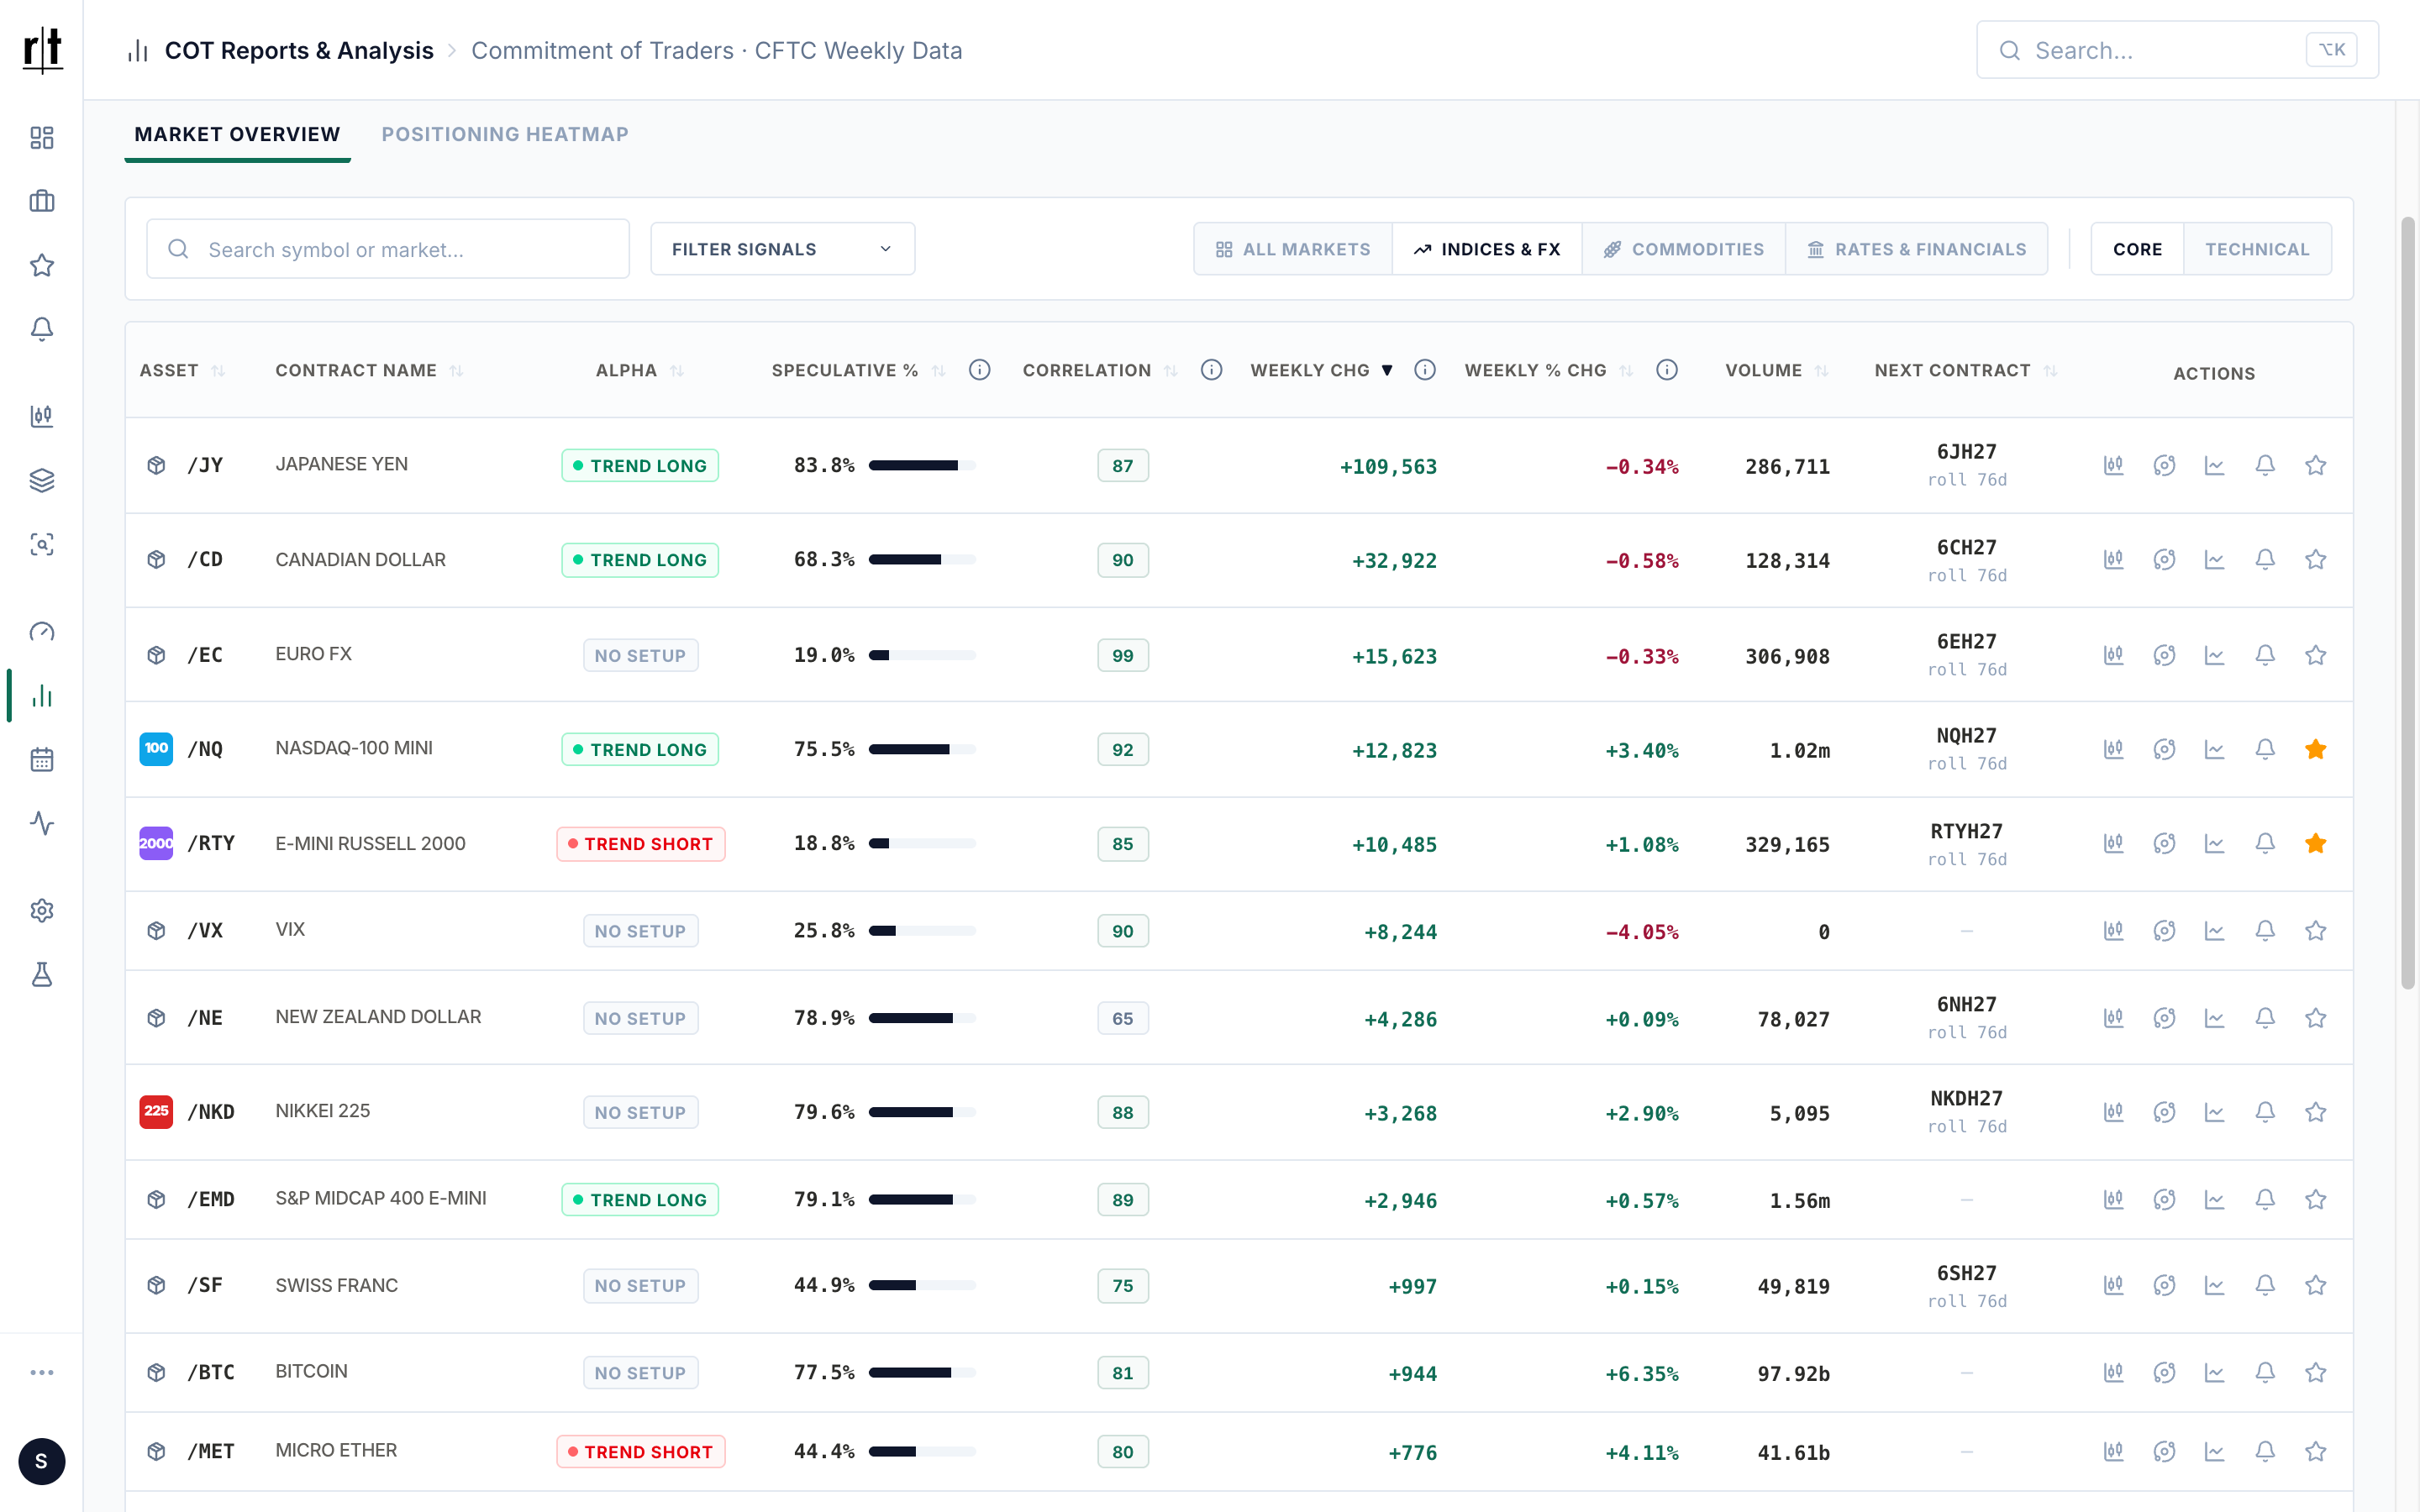Show info for Speculative % column

(x=979, y=370)
